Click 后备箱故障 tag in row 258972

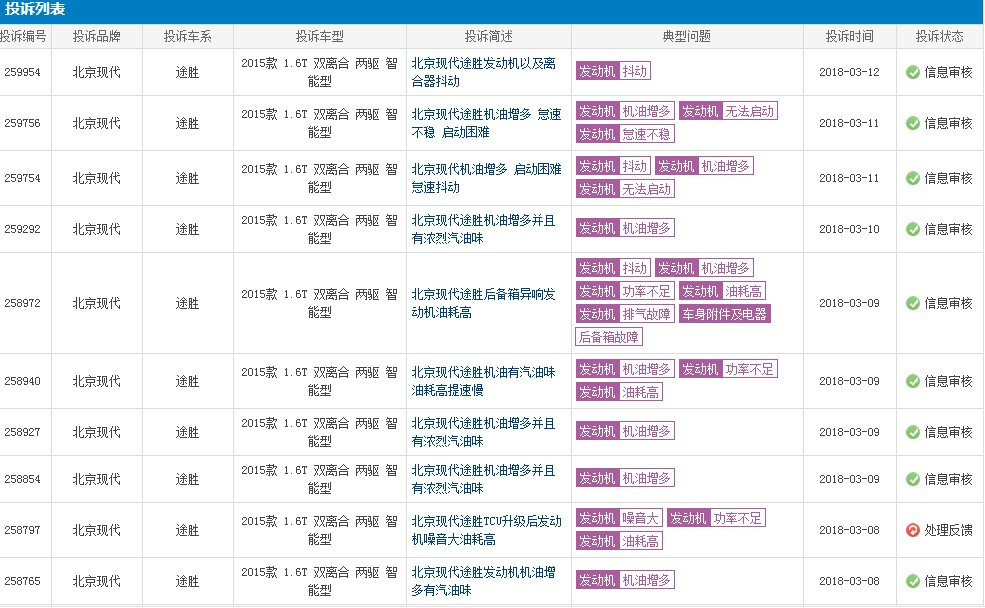click(x=609, y=337)
